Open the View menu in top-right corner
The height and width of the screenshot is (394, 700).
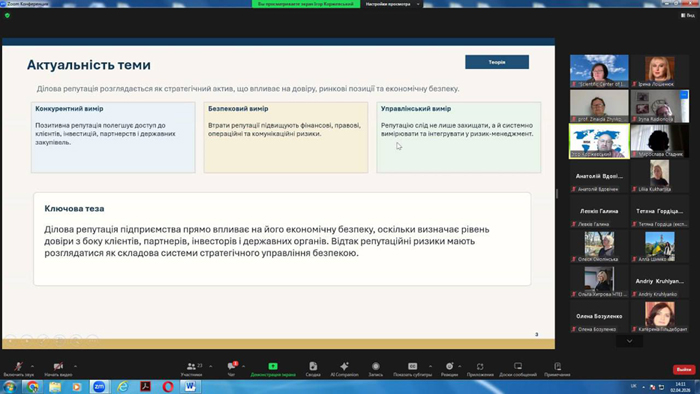(x=688, y=15)
